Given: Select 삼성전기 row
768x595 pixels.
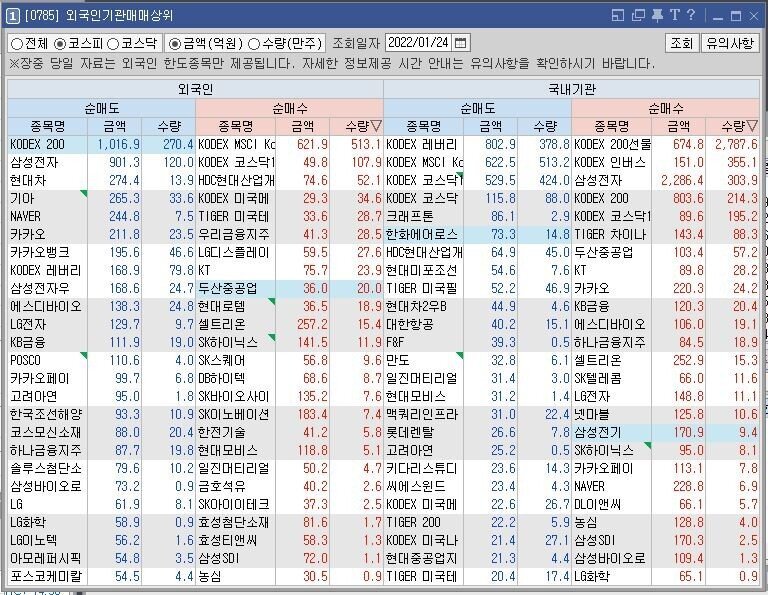Looking at the screenshot, I should tap(666, 432).
